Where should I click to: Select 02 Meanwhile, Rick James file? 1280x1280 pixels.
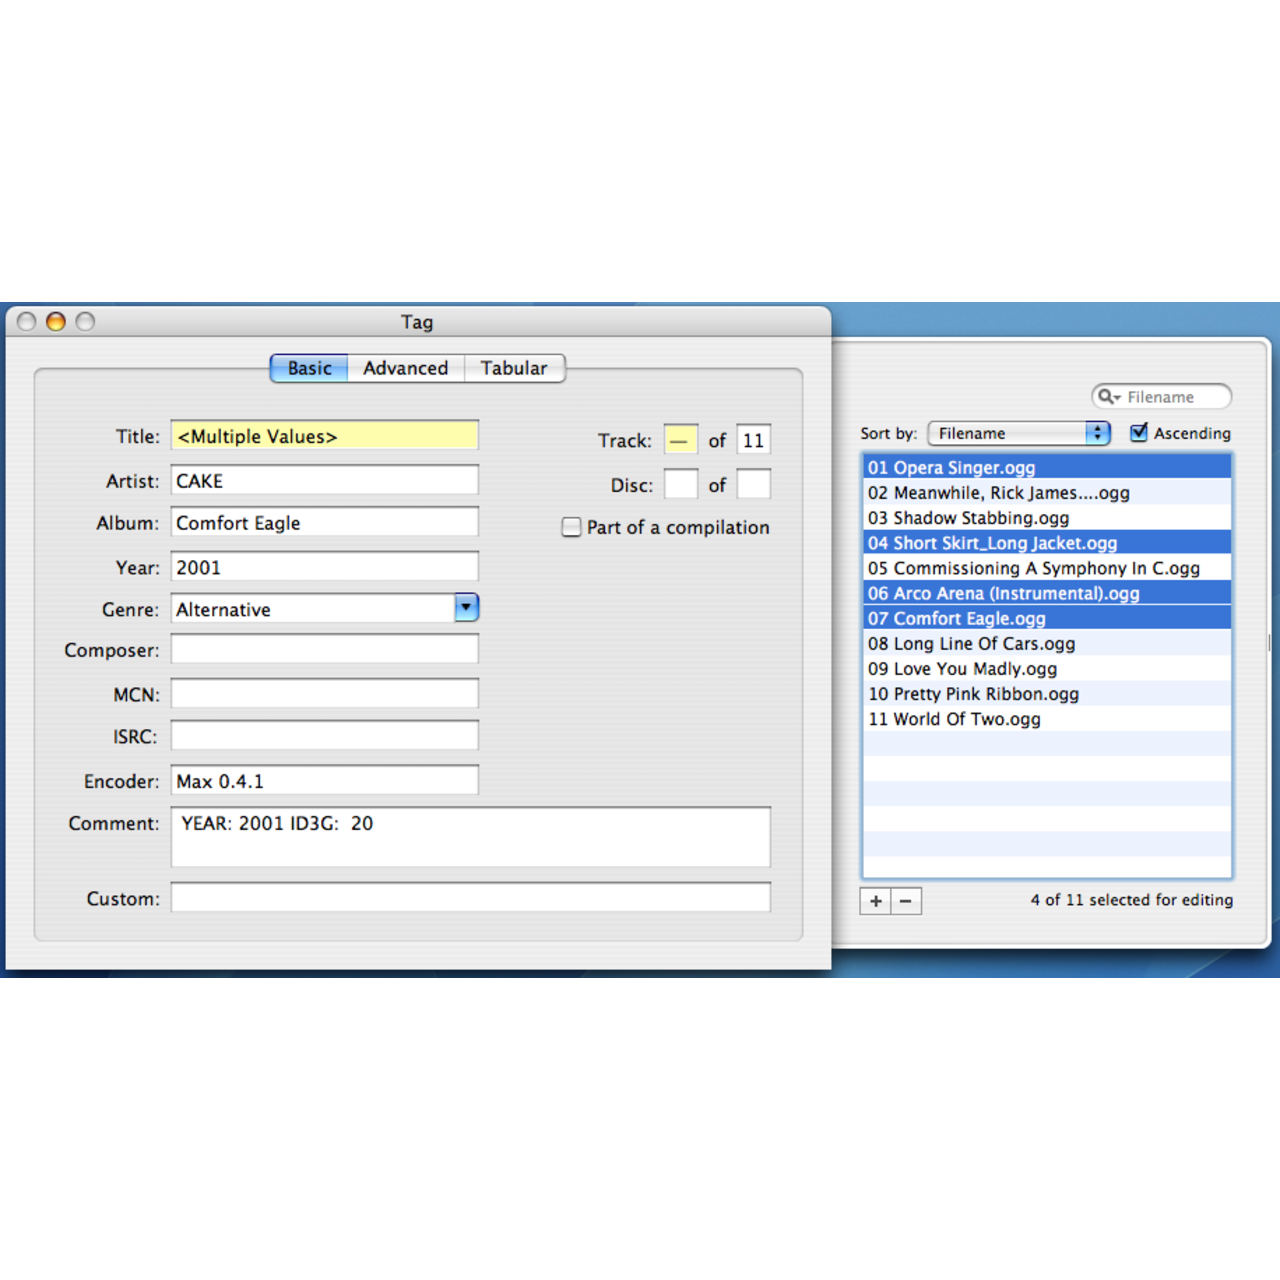[998, 493]
